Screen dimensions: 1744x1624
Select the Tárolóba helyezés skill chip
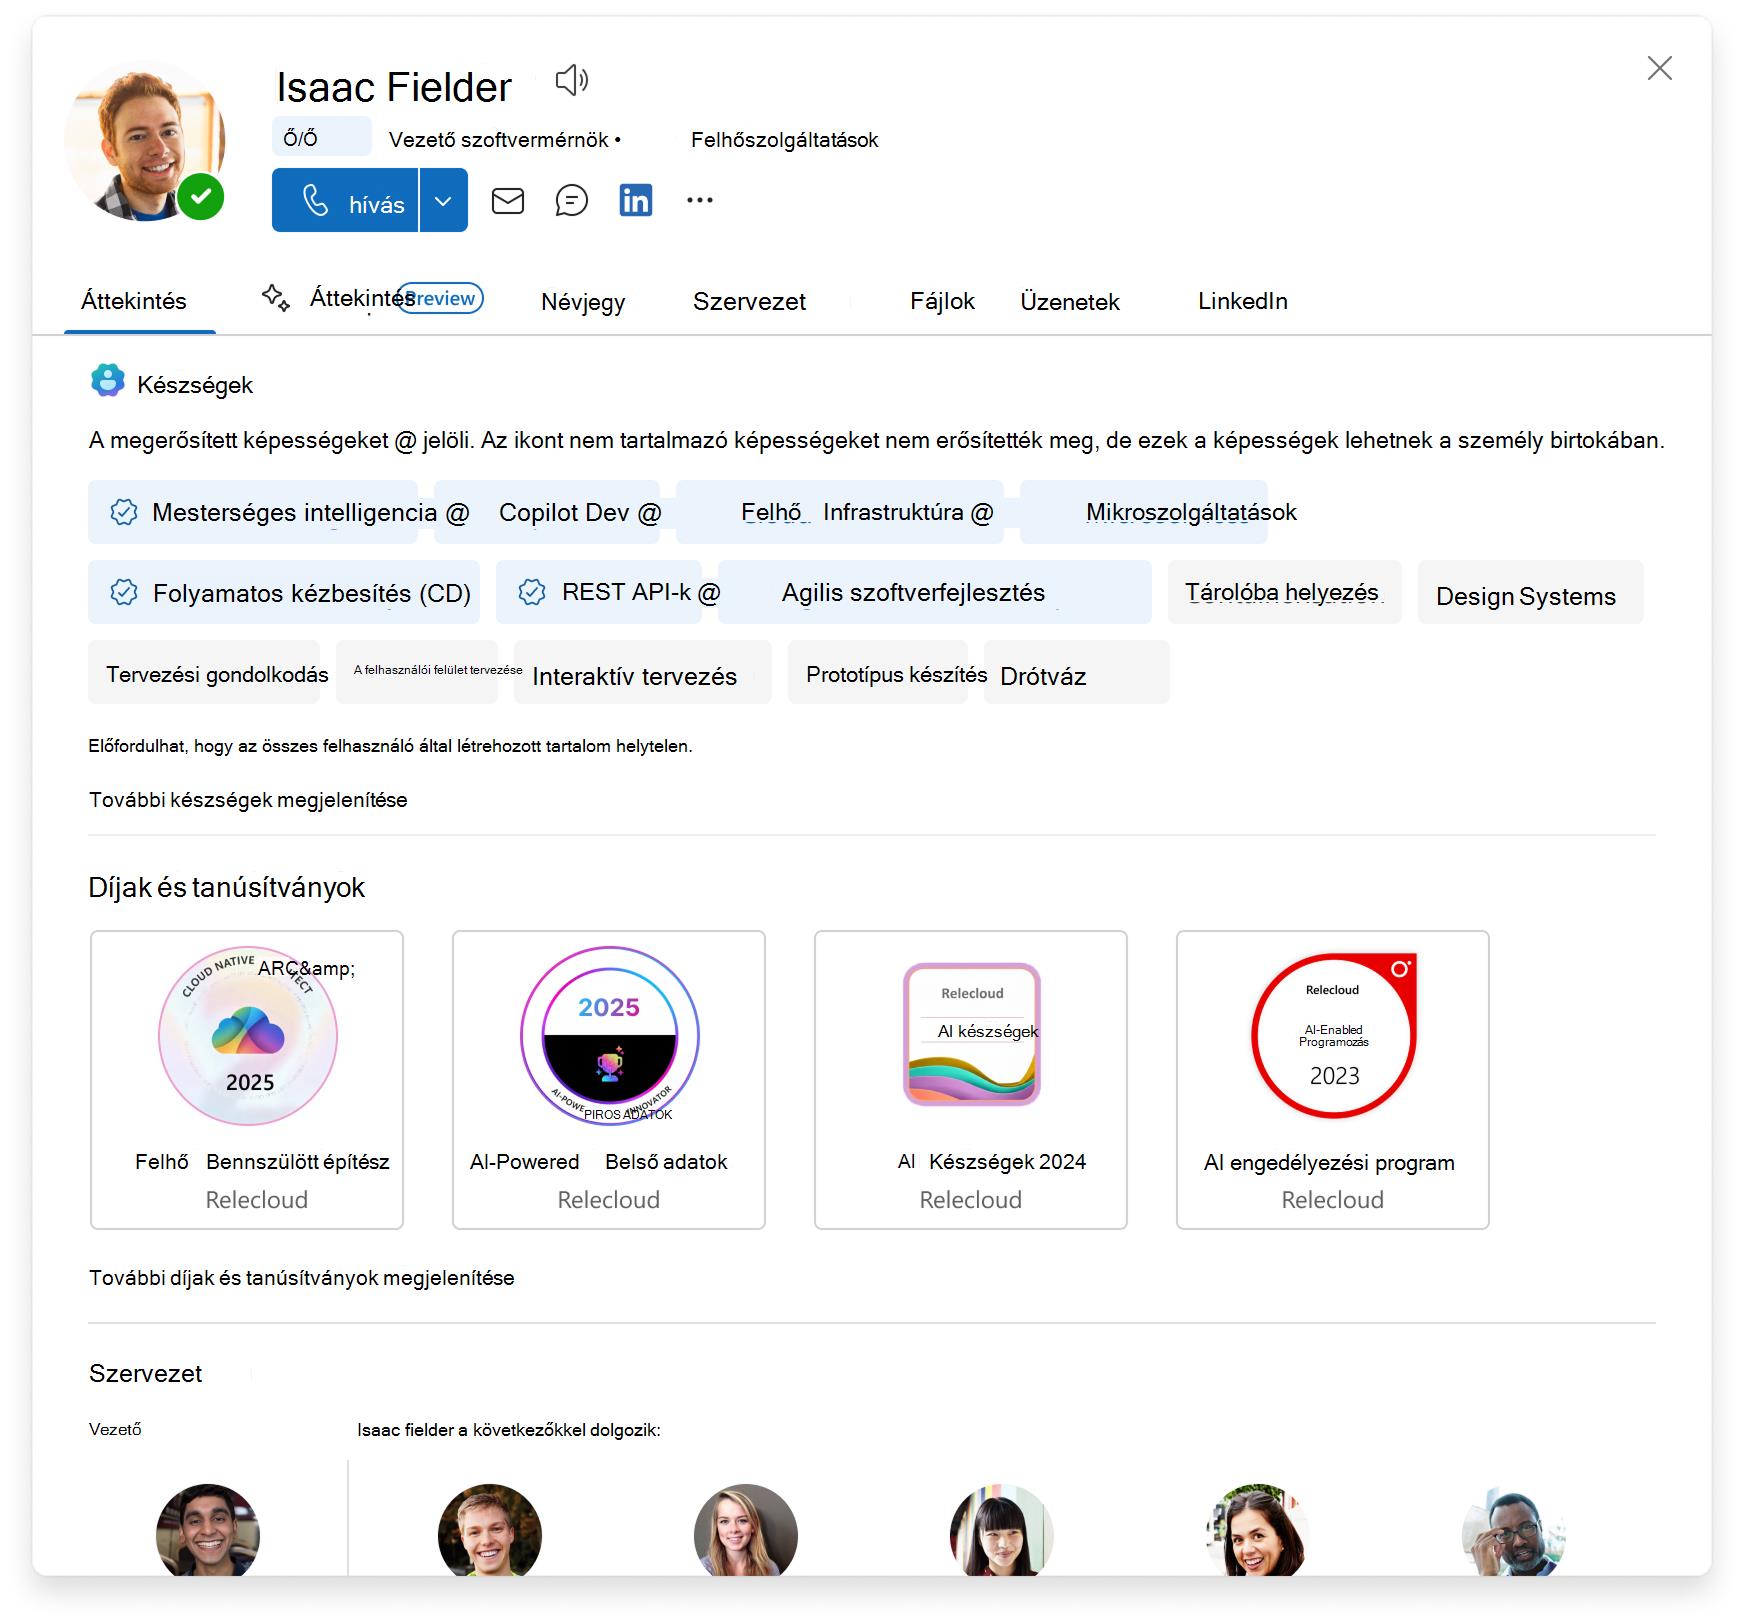1284,592
